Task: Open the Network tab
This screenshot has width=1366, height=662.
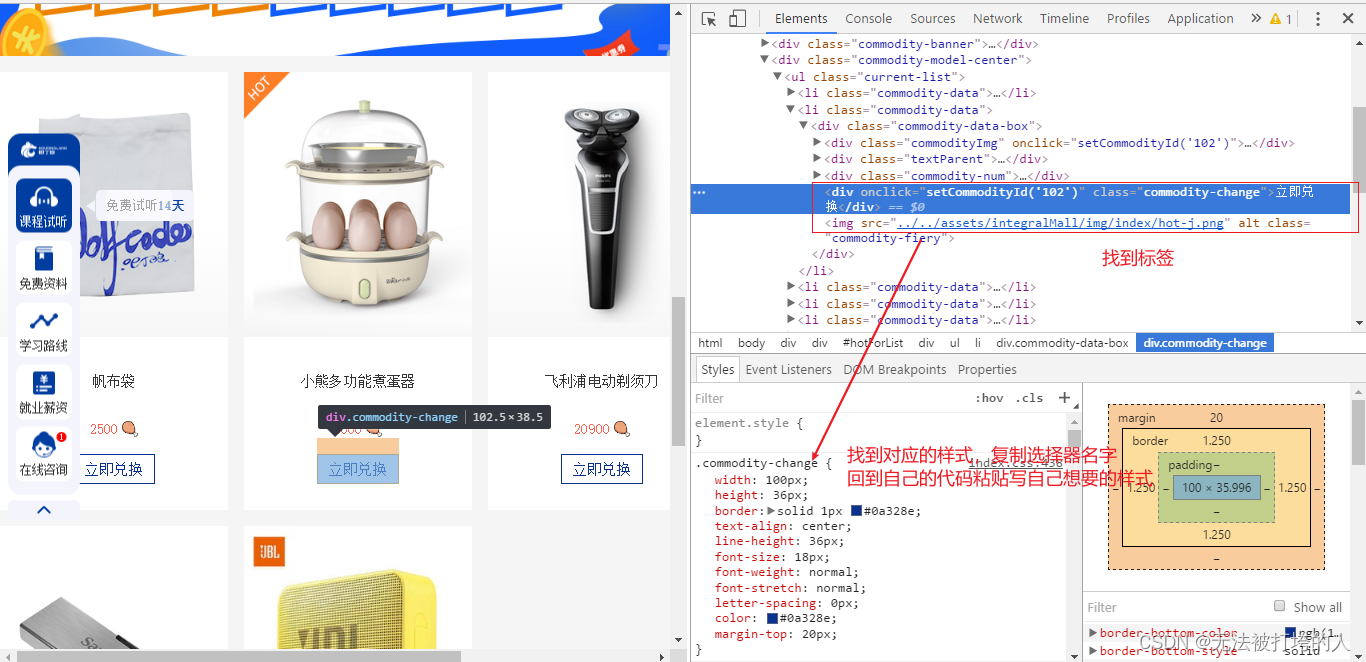Action: [x=998, y=19]
